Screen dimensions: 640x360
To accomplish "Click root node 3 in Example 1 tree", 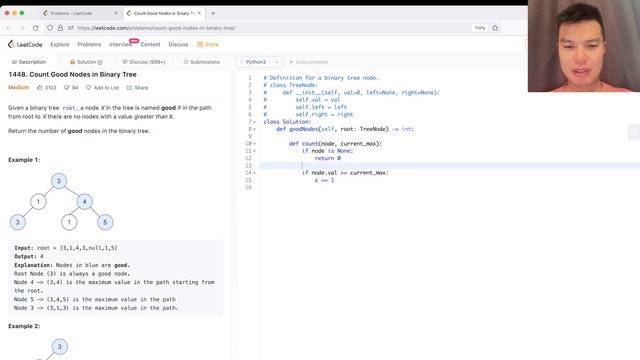I will (x=59, y=181).
